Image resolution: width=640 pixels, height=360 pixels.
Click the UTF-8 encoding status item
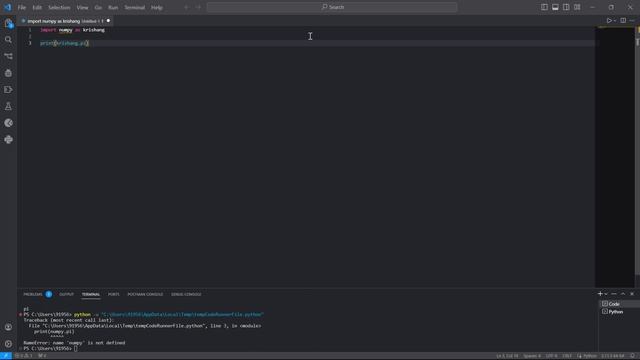point(551,356)
